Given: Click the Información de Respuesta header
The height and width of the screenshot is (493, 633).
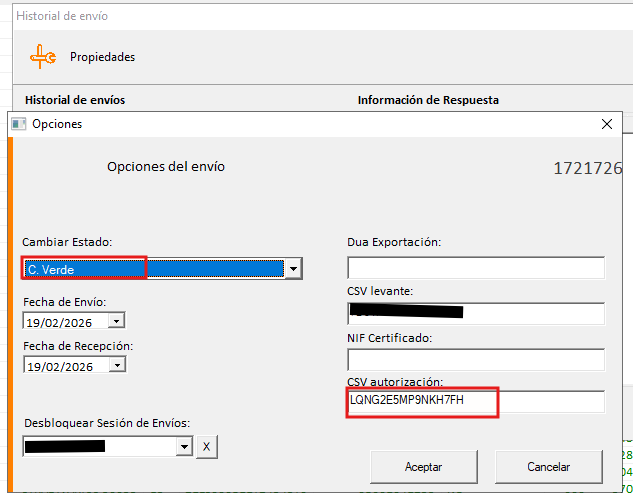Looking at the screenshot, I should tap(428, 100).
